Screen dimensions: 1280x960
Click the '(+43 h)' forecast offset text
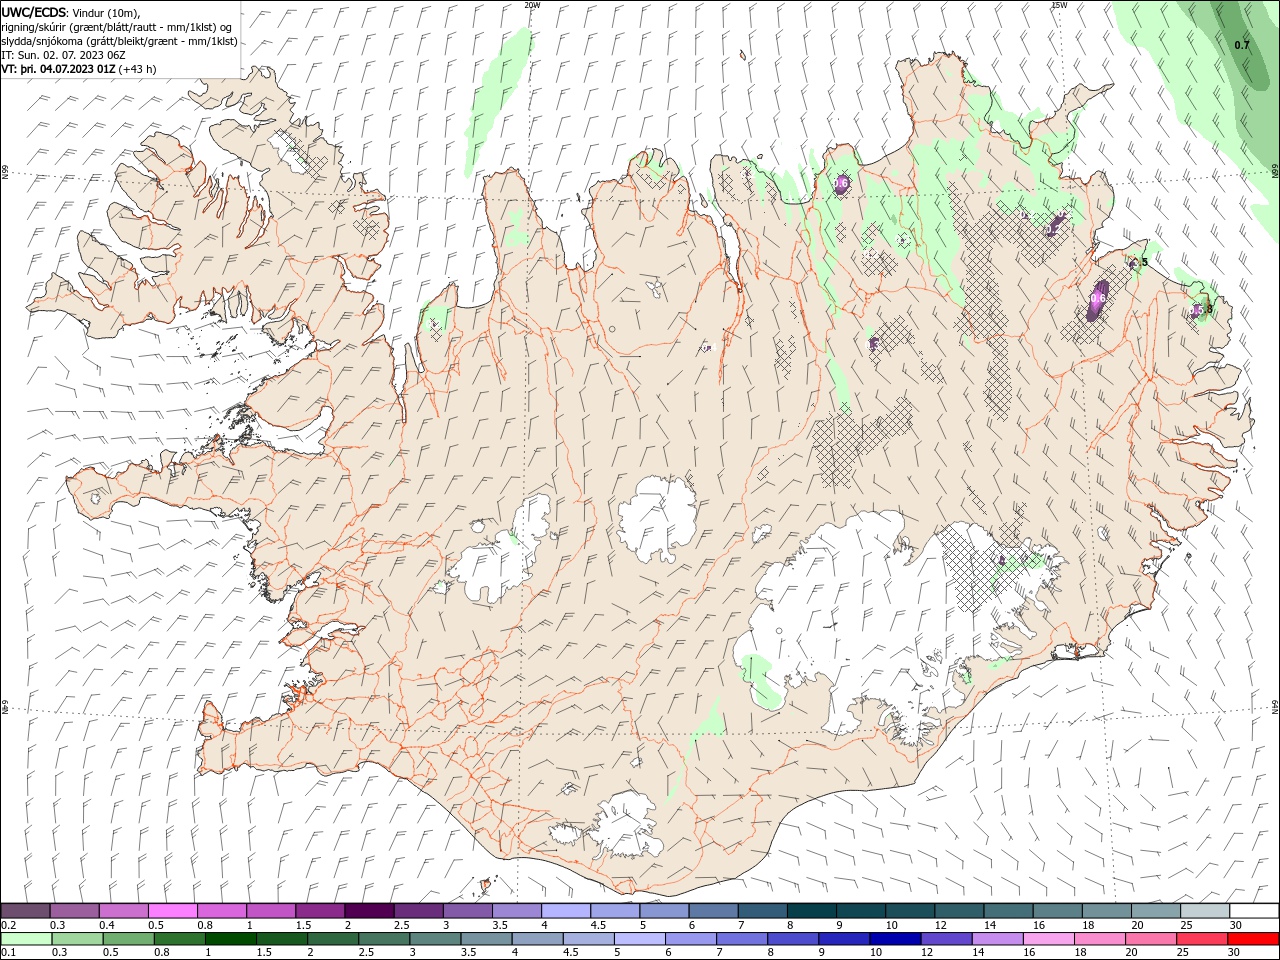[137, 69]
